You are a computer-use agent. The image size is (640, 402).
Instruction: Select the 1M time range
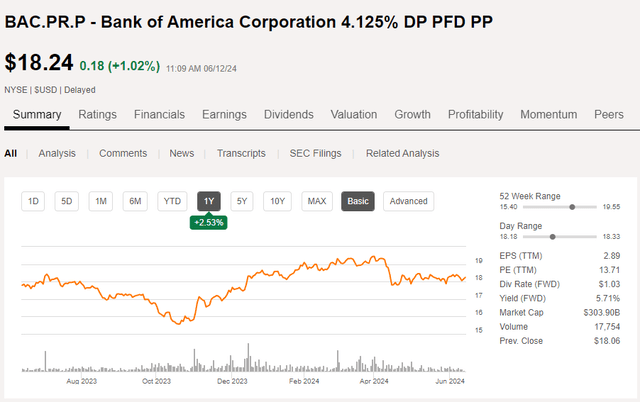(x=101, y=201)
